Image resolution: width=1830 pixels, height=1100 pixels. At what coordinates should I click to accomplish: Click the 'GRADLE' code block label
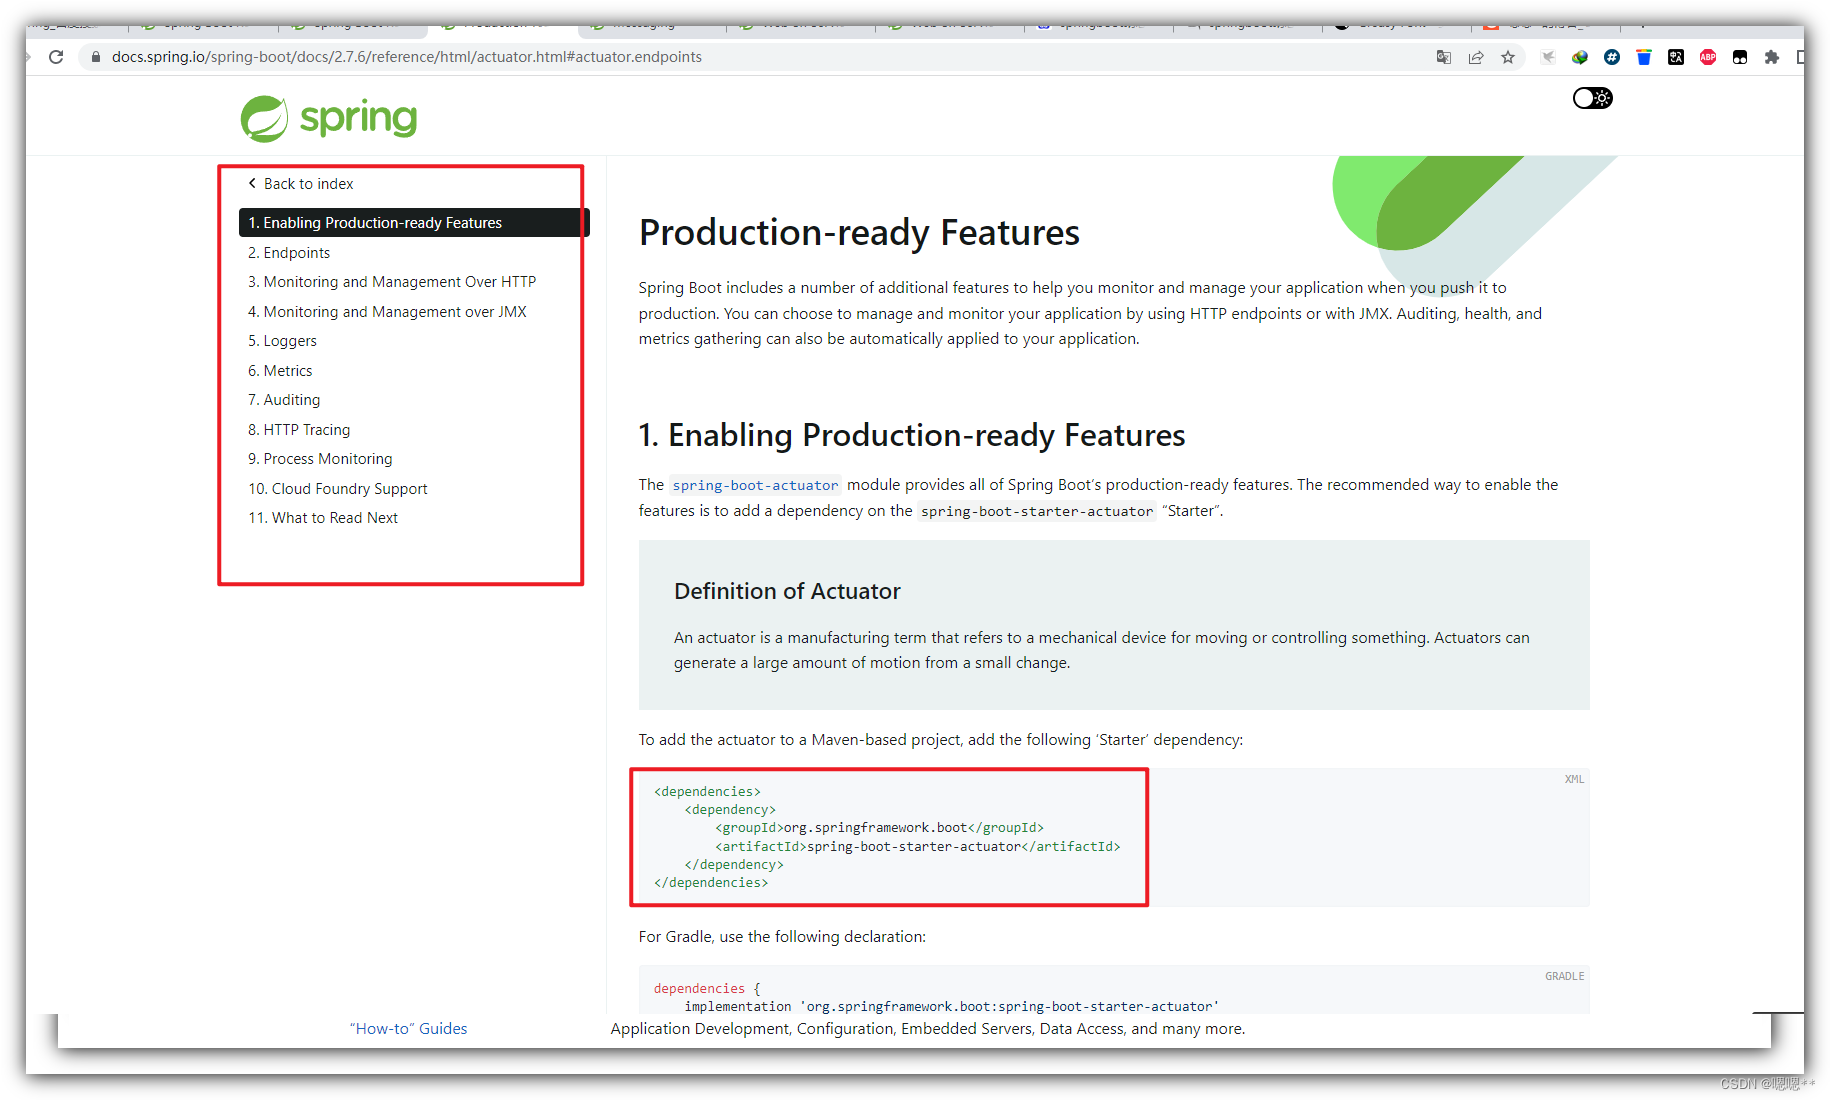click(1564, 976)
